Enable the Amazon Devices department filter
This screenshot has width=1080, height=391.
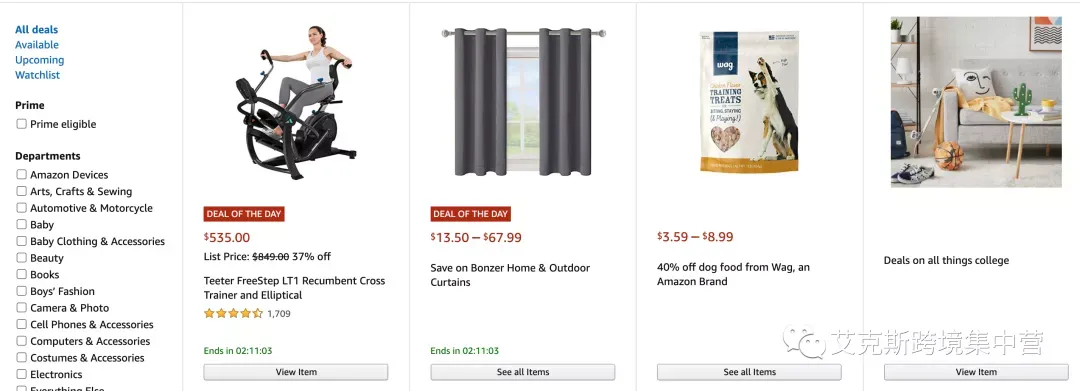21,174
